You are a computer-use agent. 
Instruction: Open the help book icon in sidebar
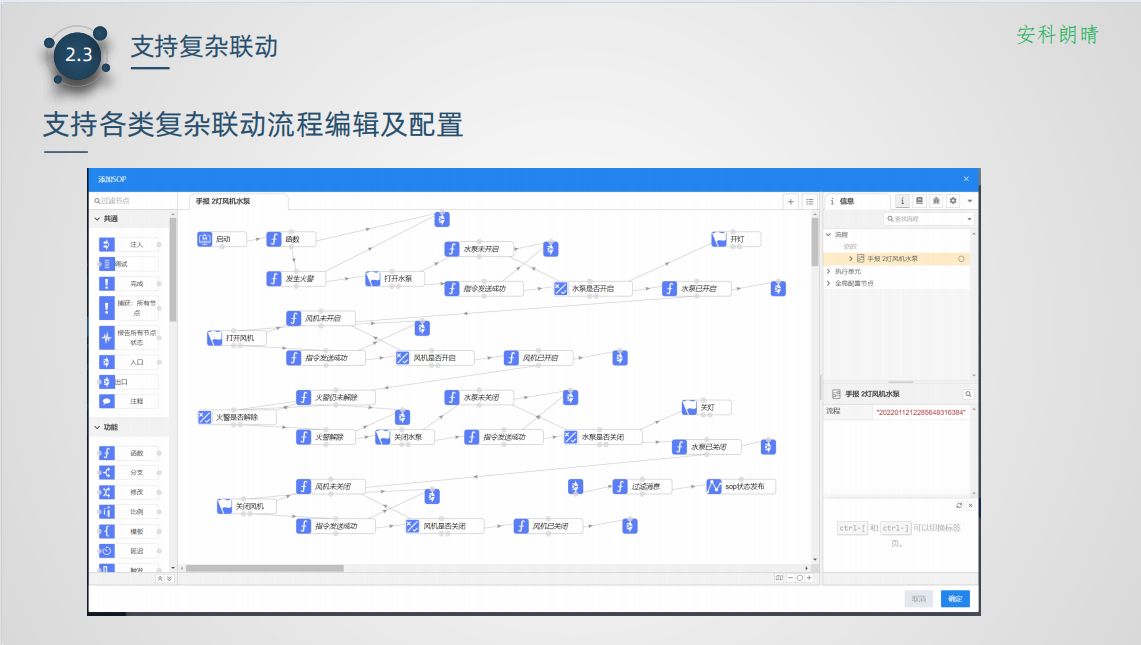tap(919, 201)
